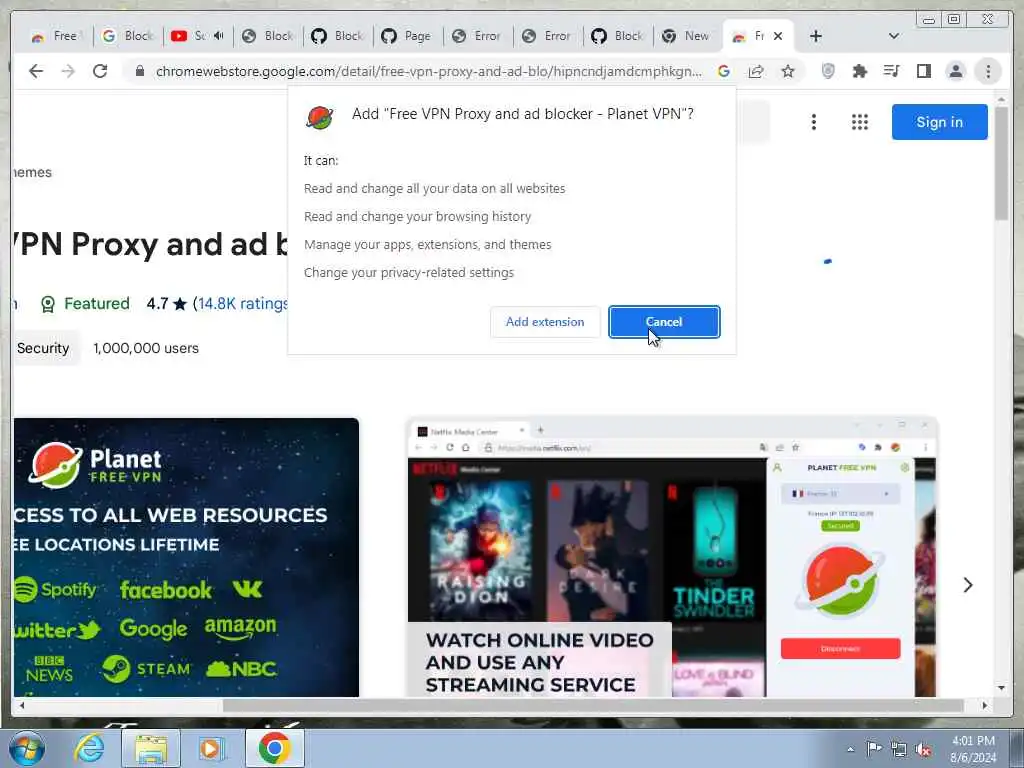Switch to the New tab
1024x768 pixels.
(x=687, y=36)
